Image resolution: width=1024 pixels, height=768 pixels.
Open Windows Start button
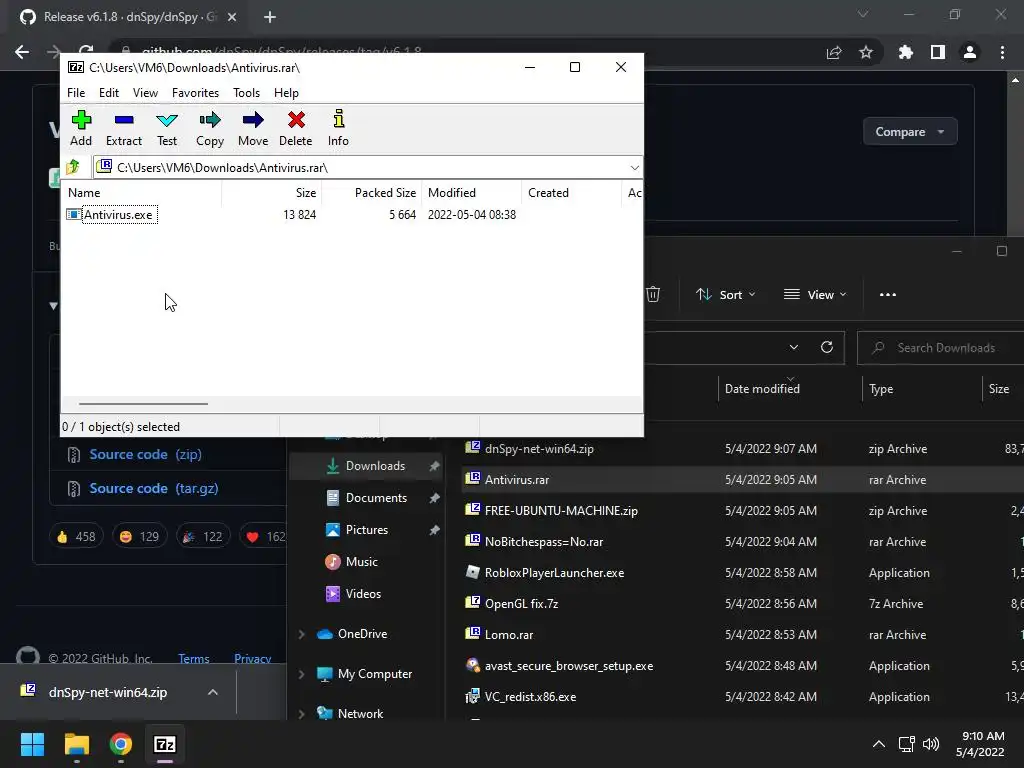click(32, 744)
